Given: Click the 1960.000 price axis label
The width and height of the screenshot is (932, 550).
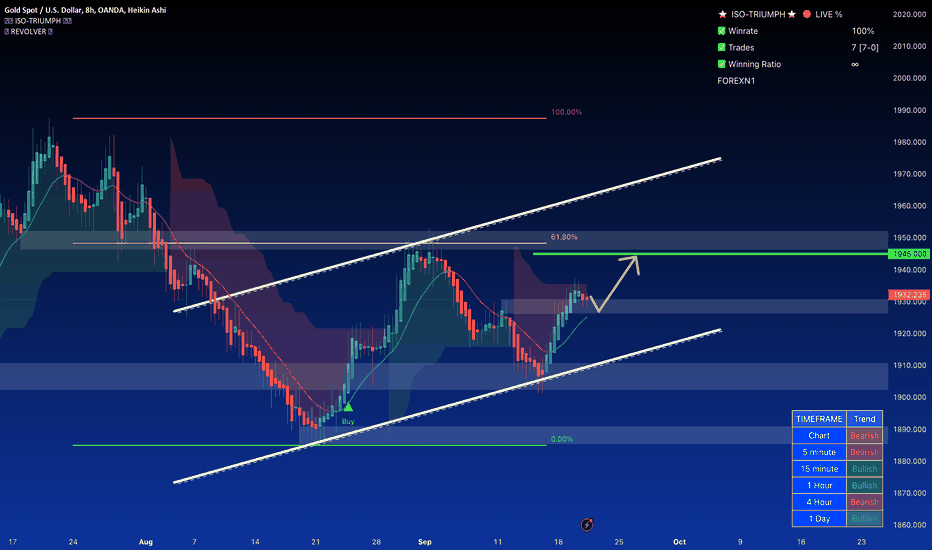Looking at the screenshot, I should tap(909, 206).
